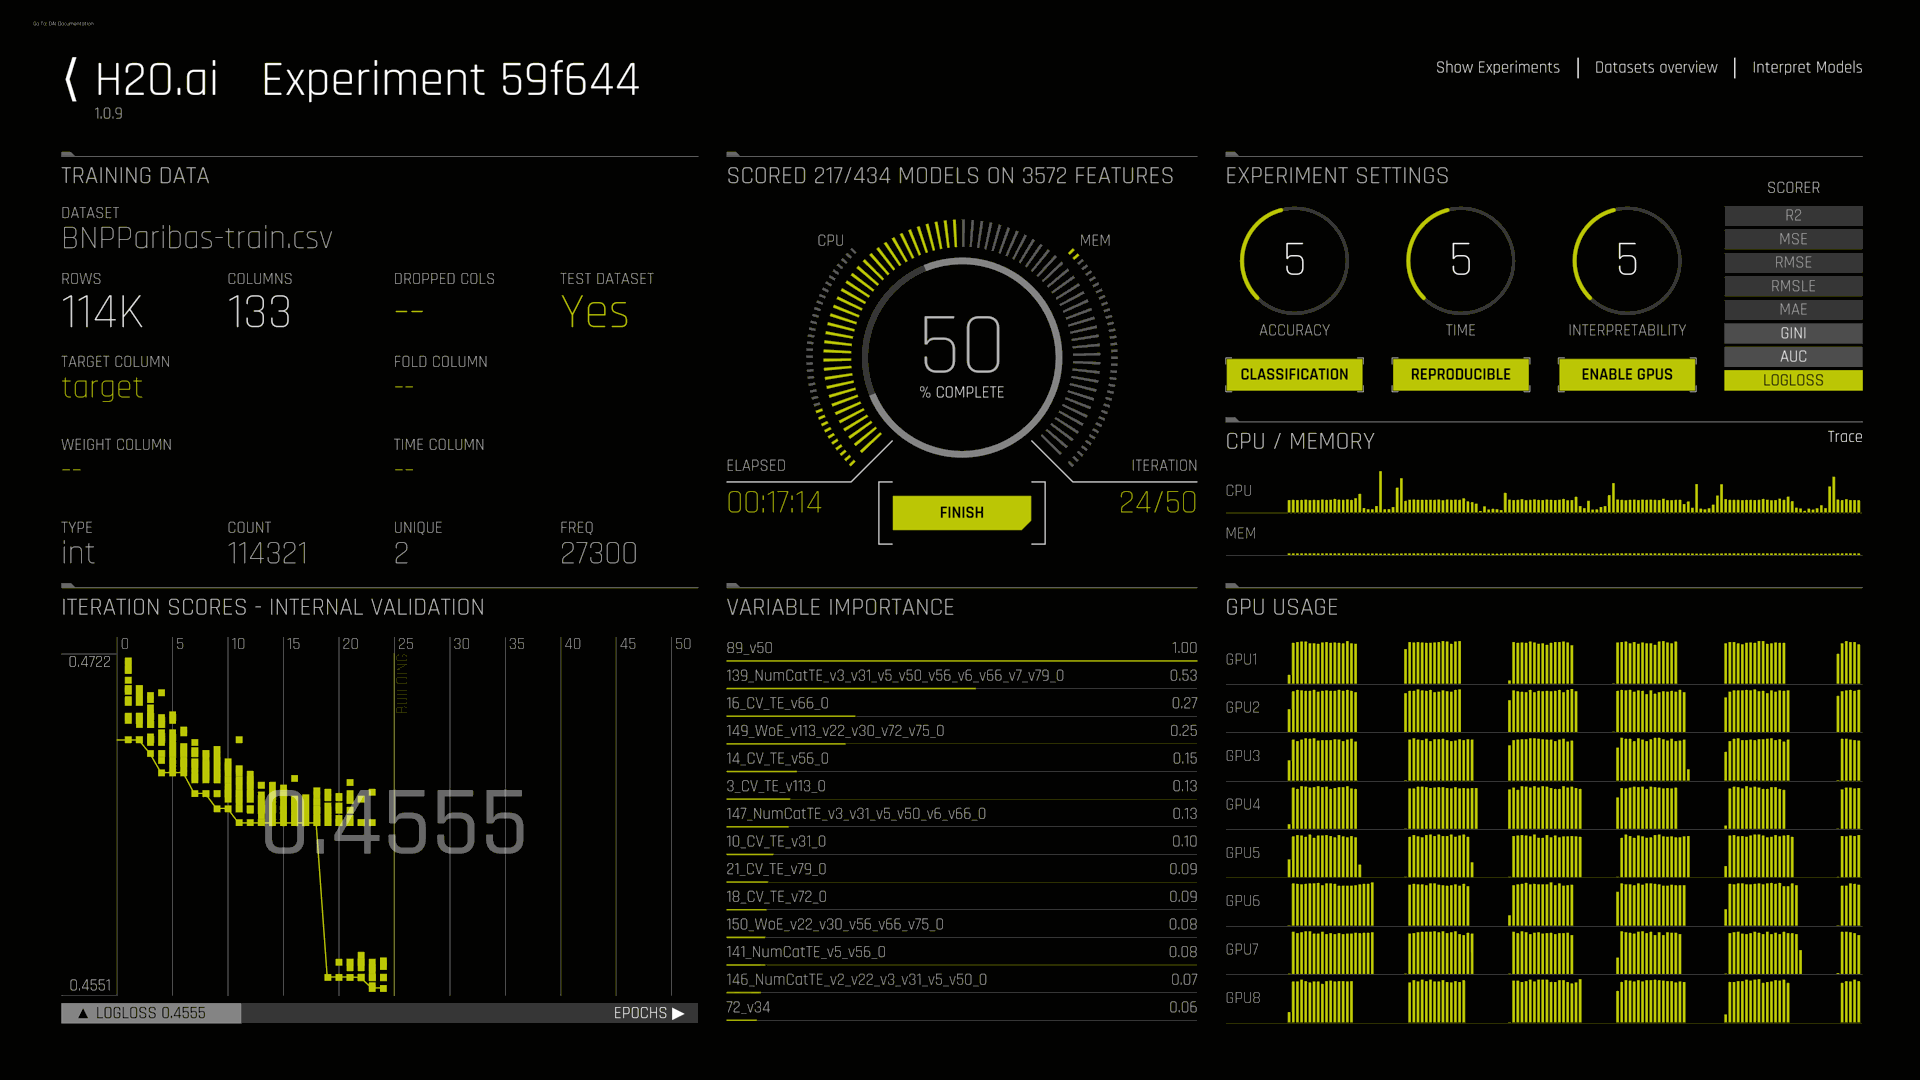
Task: Click the H2O.ai logo
Action: 155,80
